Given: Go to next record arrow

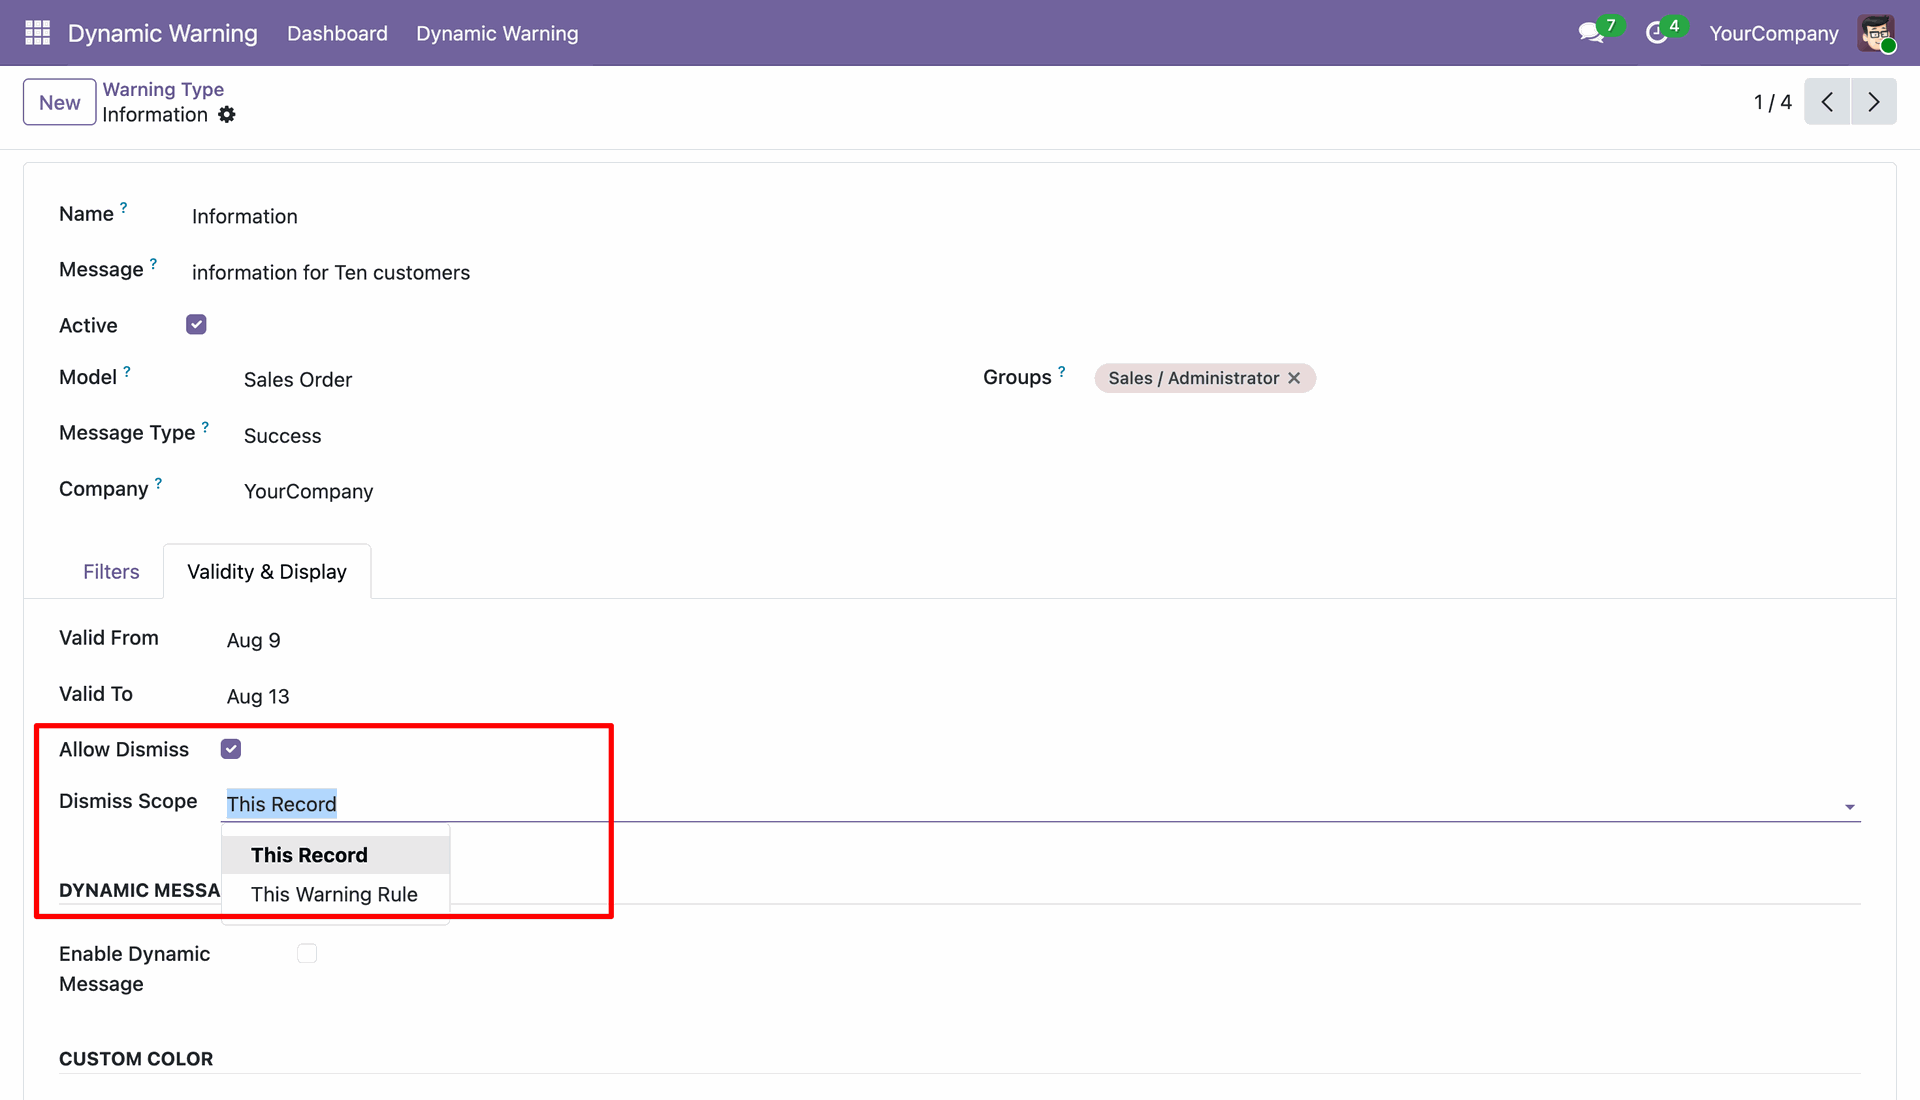Looking at the screenshot, I should [x=1874, y=102].
